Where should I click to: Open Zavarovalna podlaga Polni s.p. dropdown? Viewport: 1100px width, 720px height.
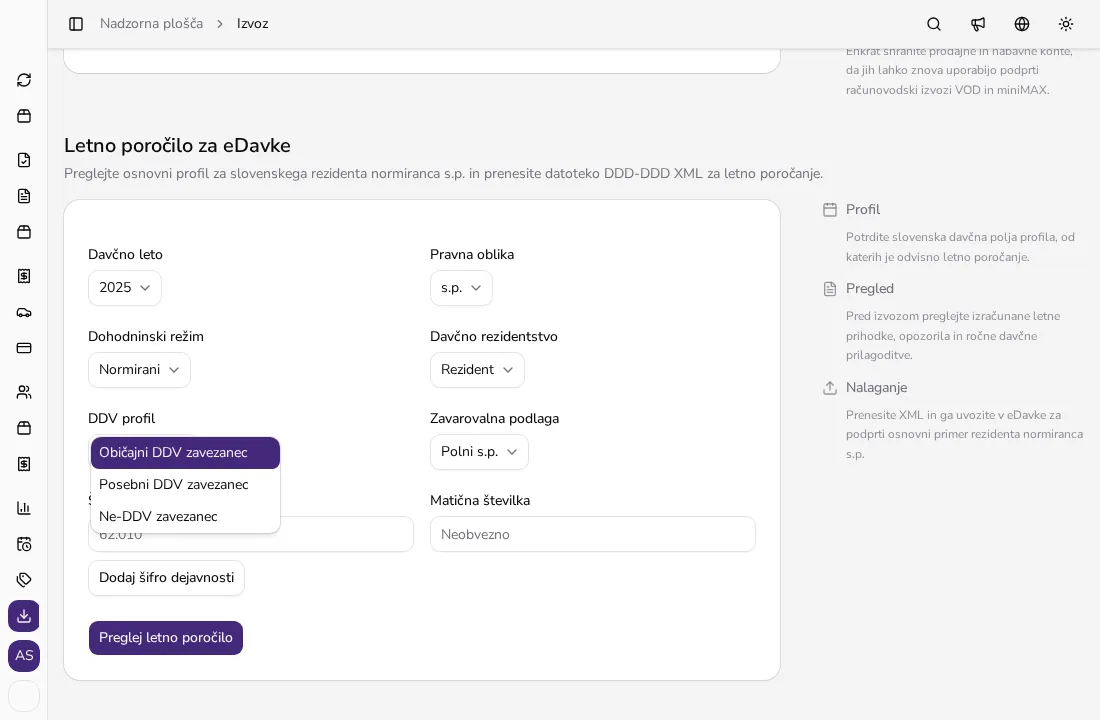[x=479, y=452]
